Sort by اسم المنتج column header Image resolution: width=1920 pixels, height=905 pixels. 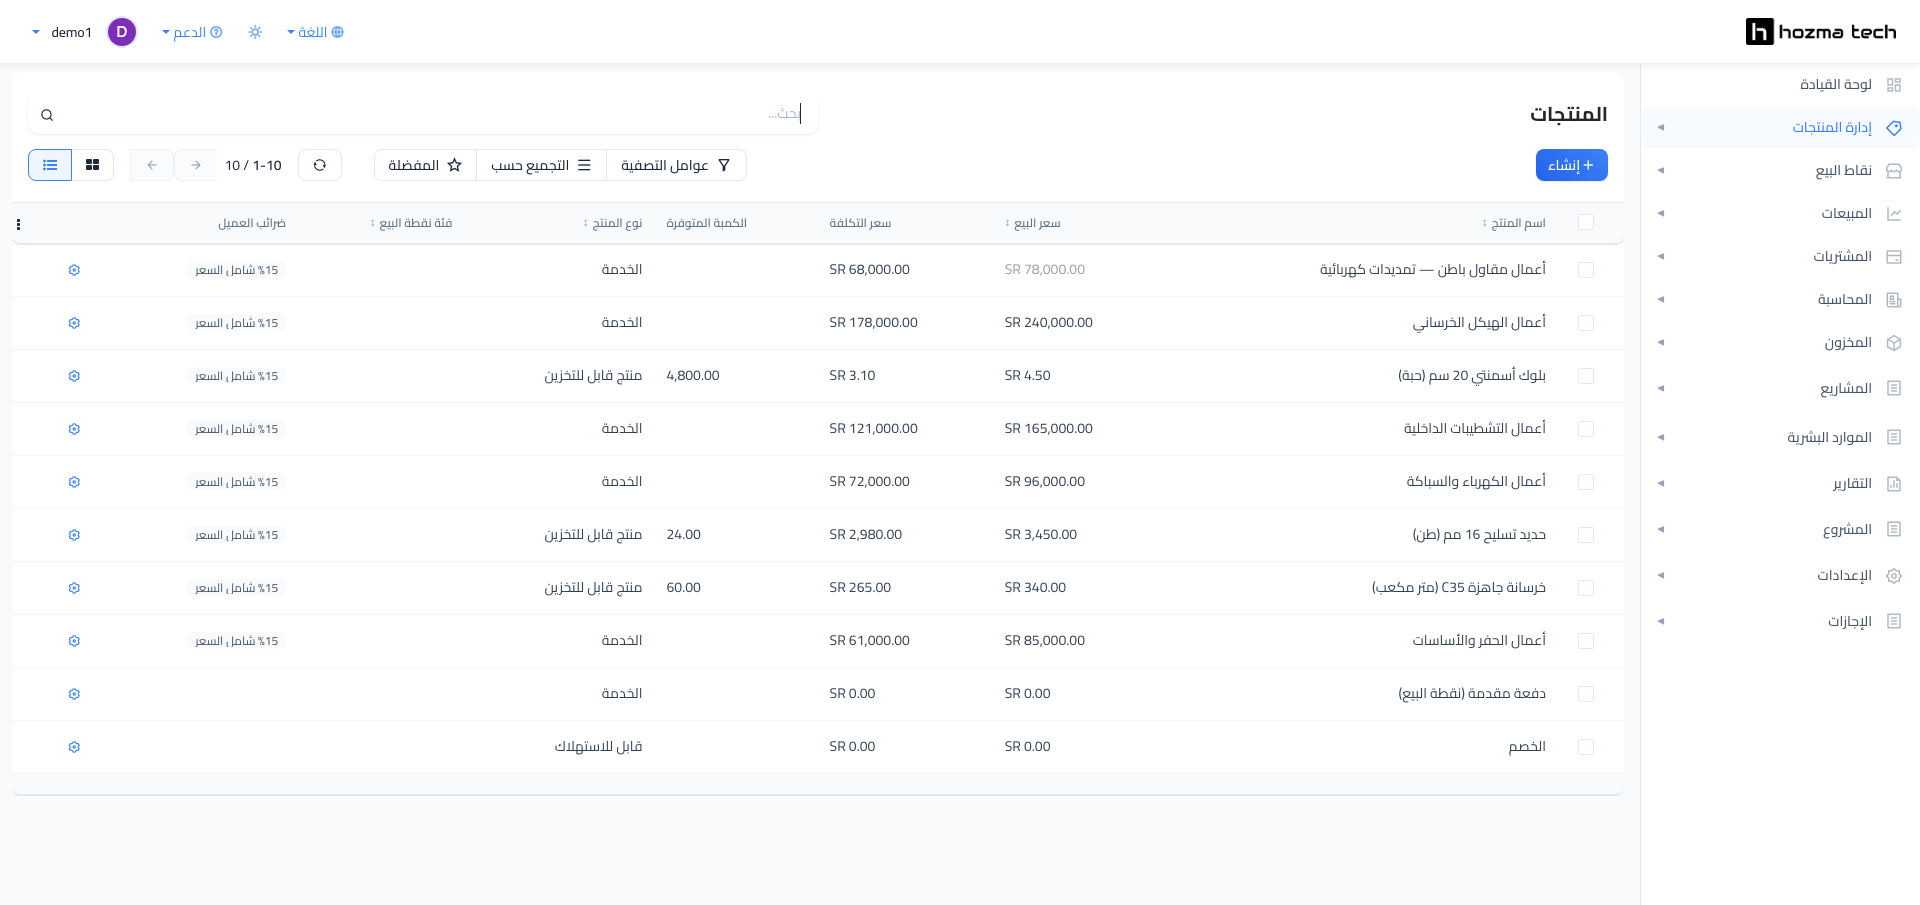(1514, 223)
